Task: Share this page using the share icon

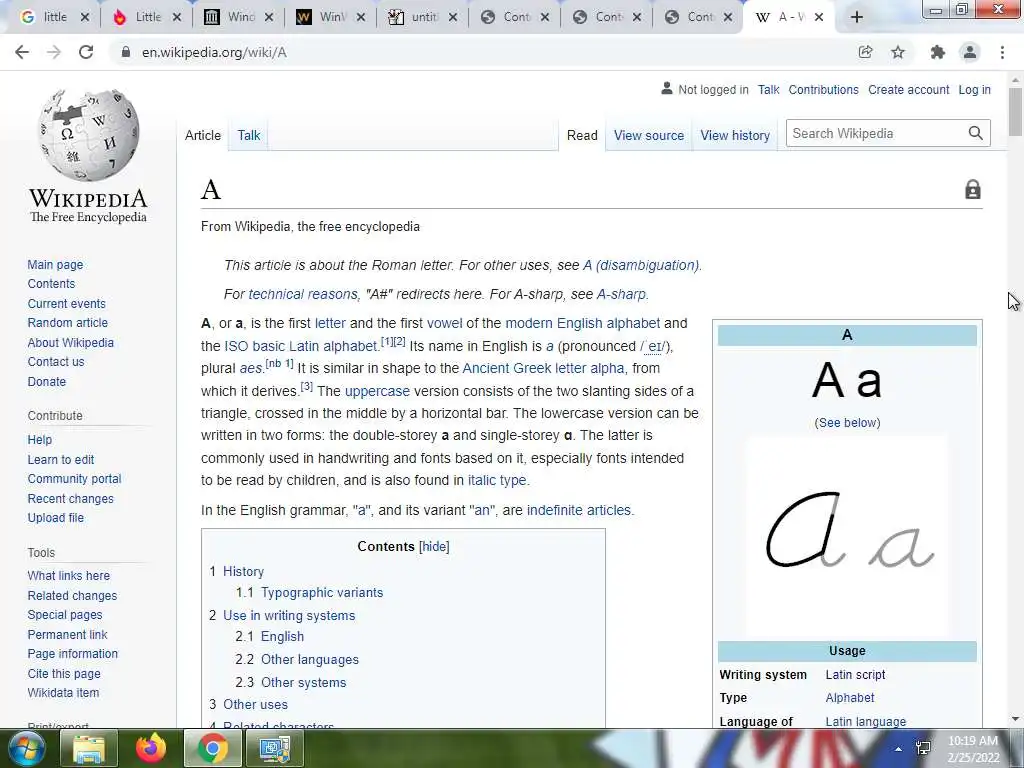Action: (865, 52)
